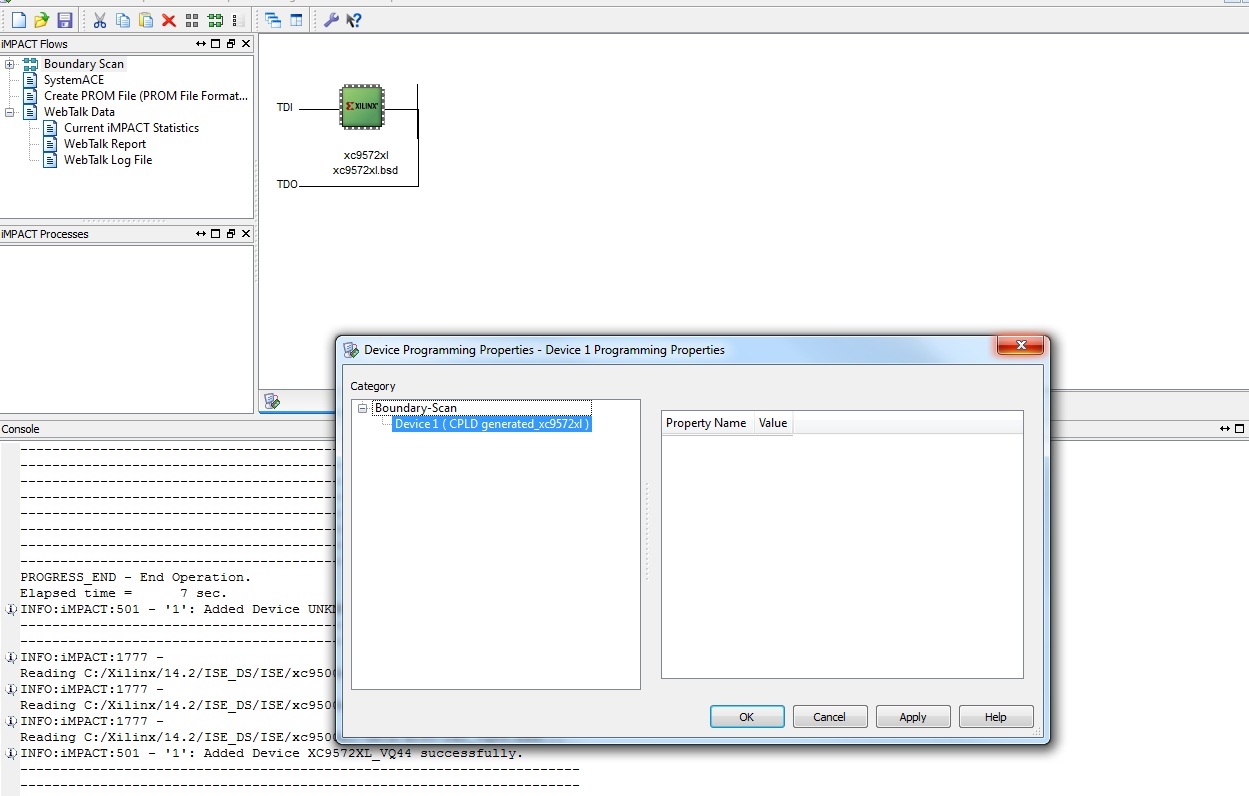Click the grayed-out list toolbar icon
Image resolution: width=1249 pixels, height=796 pixels.
point(238,20)
